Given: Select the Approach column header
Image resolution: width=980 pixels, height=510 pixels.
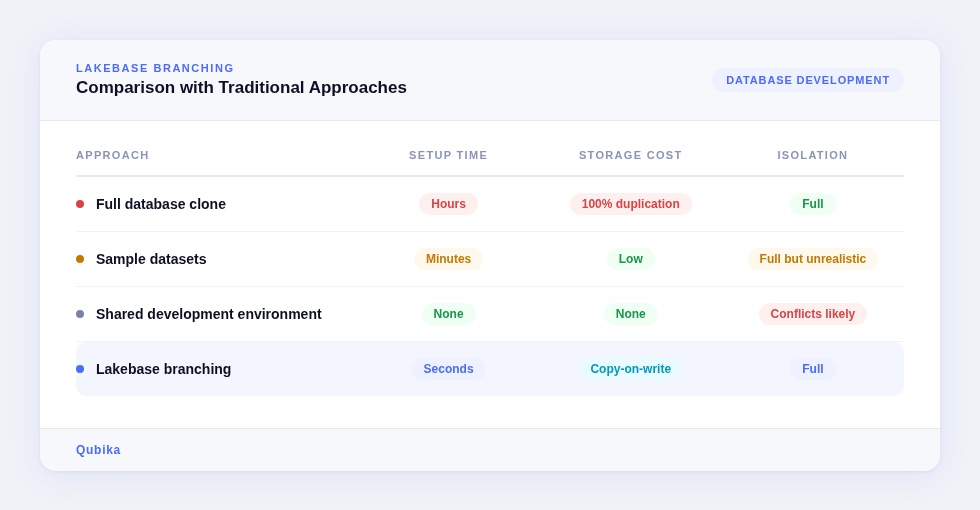Looking at the screenshot, I should (112, 155).
